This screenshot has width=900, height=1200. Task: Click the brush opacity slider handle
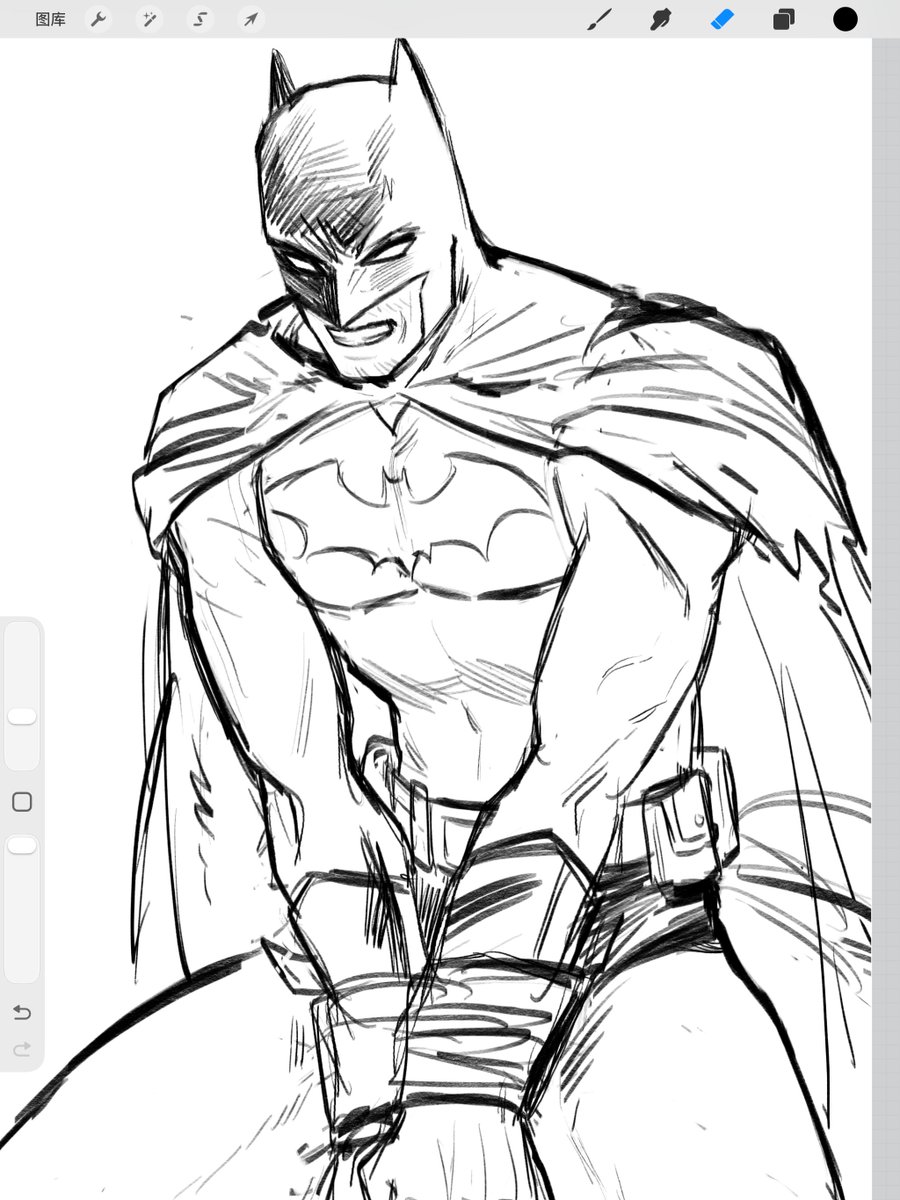(22, 846)
